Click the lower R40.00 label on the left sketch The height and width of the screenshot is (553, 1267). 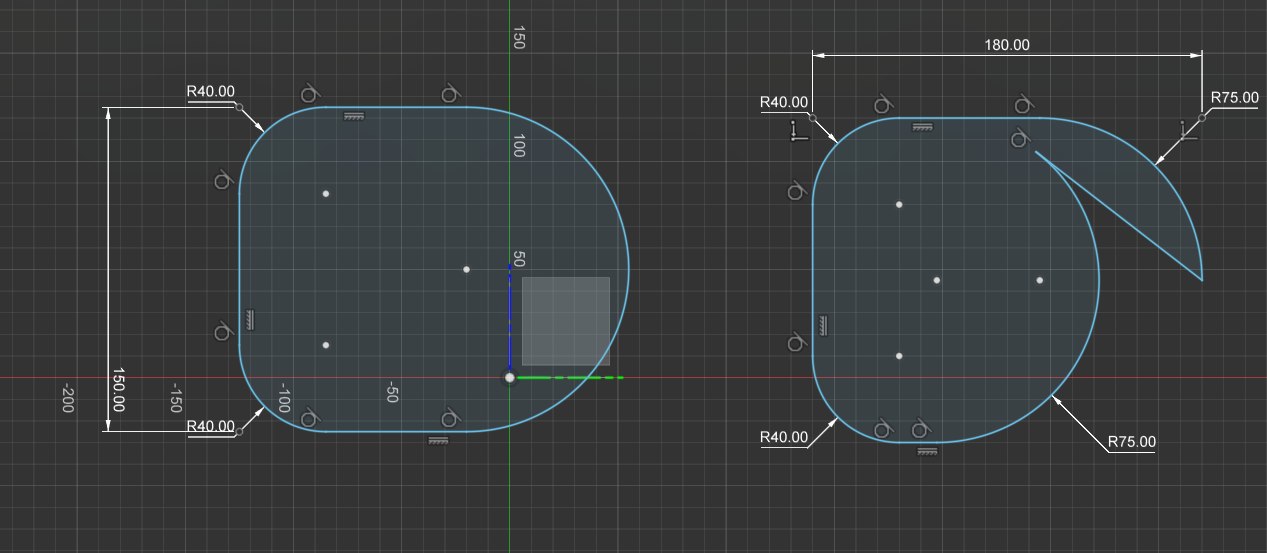coord(211,426)
